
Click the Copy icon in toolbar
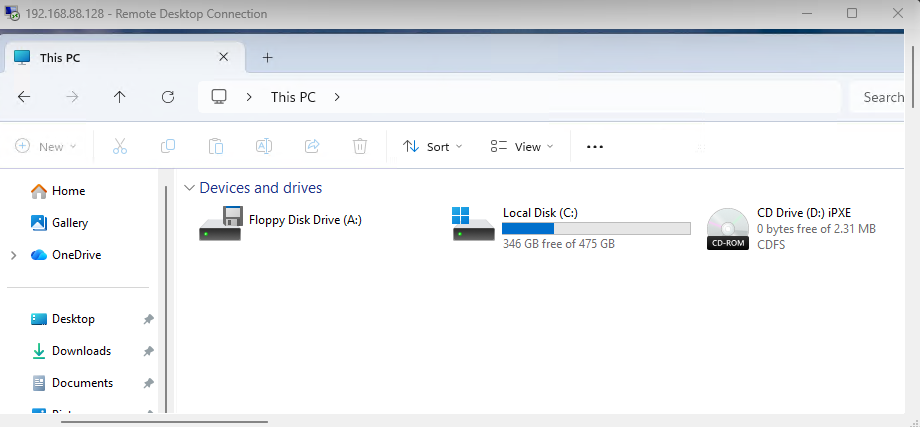(x=168, y=146)
